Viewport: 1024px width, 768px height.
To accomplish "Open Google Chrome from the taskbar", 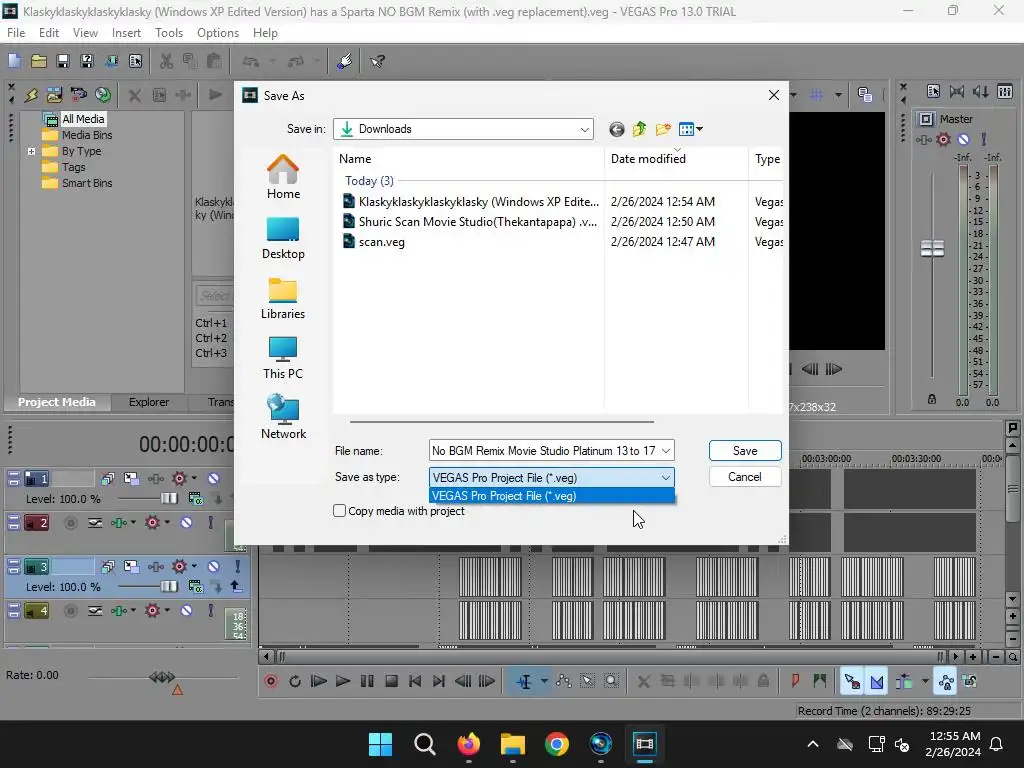I will (556, 743).
